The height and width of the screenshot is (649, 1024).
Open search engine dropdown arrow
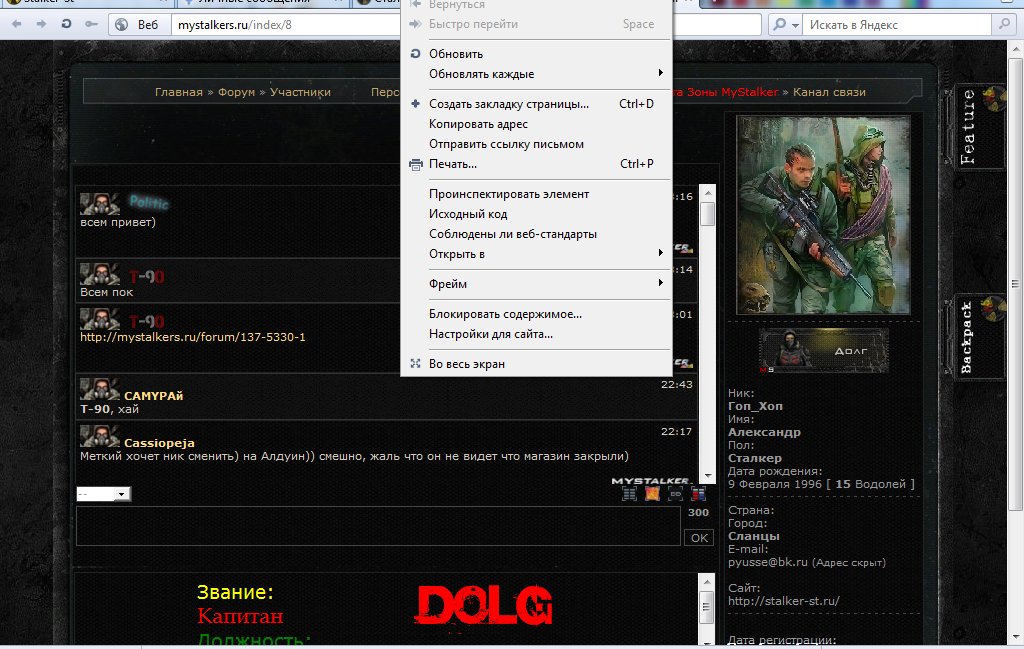click(x=795, y=25)
